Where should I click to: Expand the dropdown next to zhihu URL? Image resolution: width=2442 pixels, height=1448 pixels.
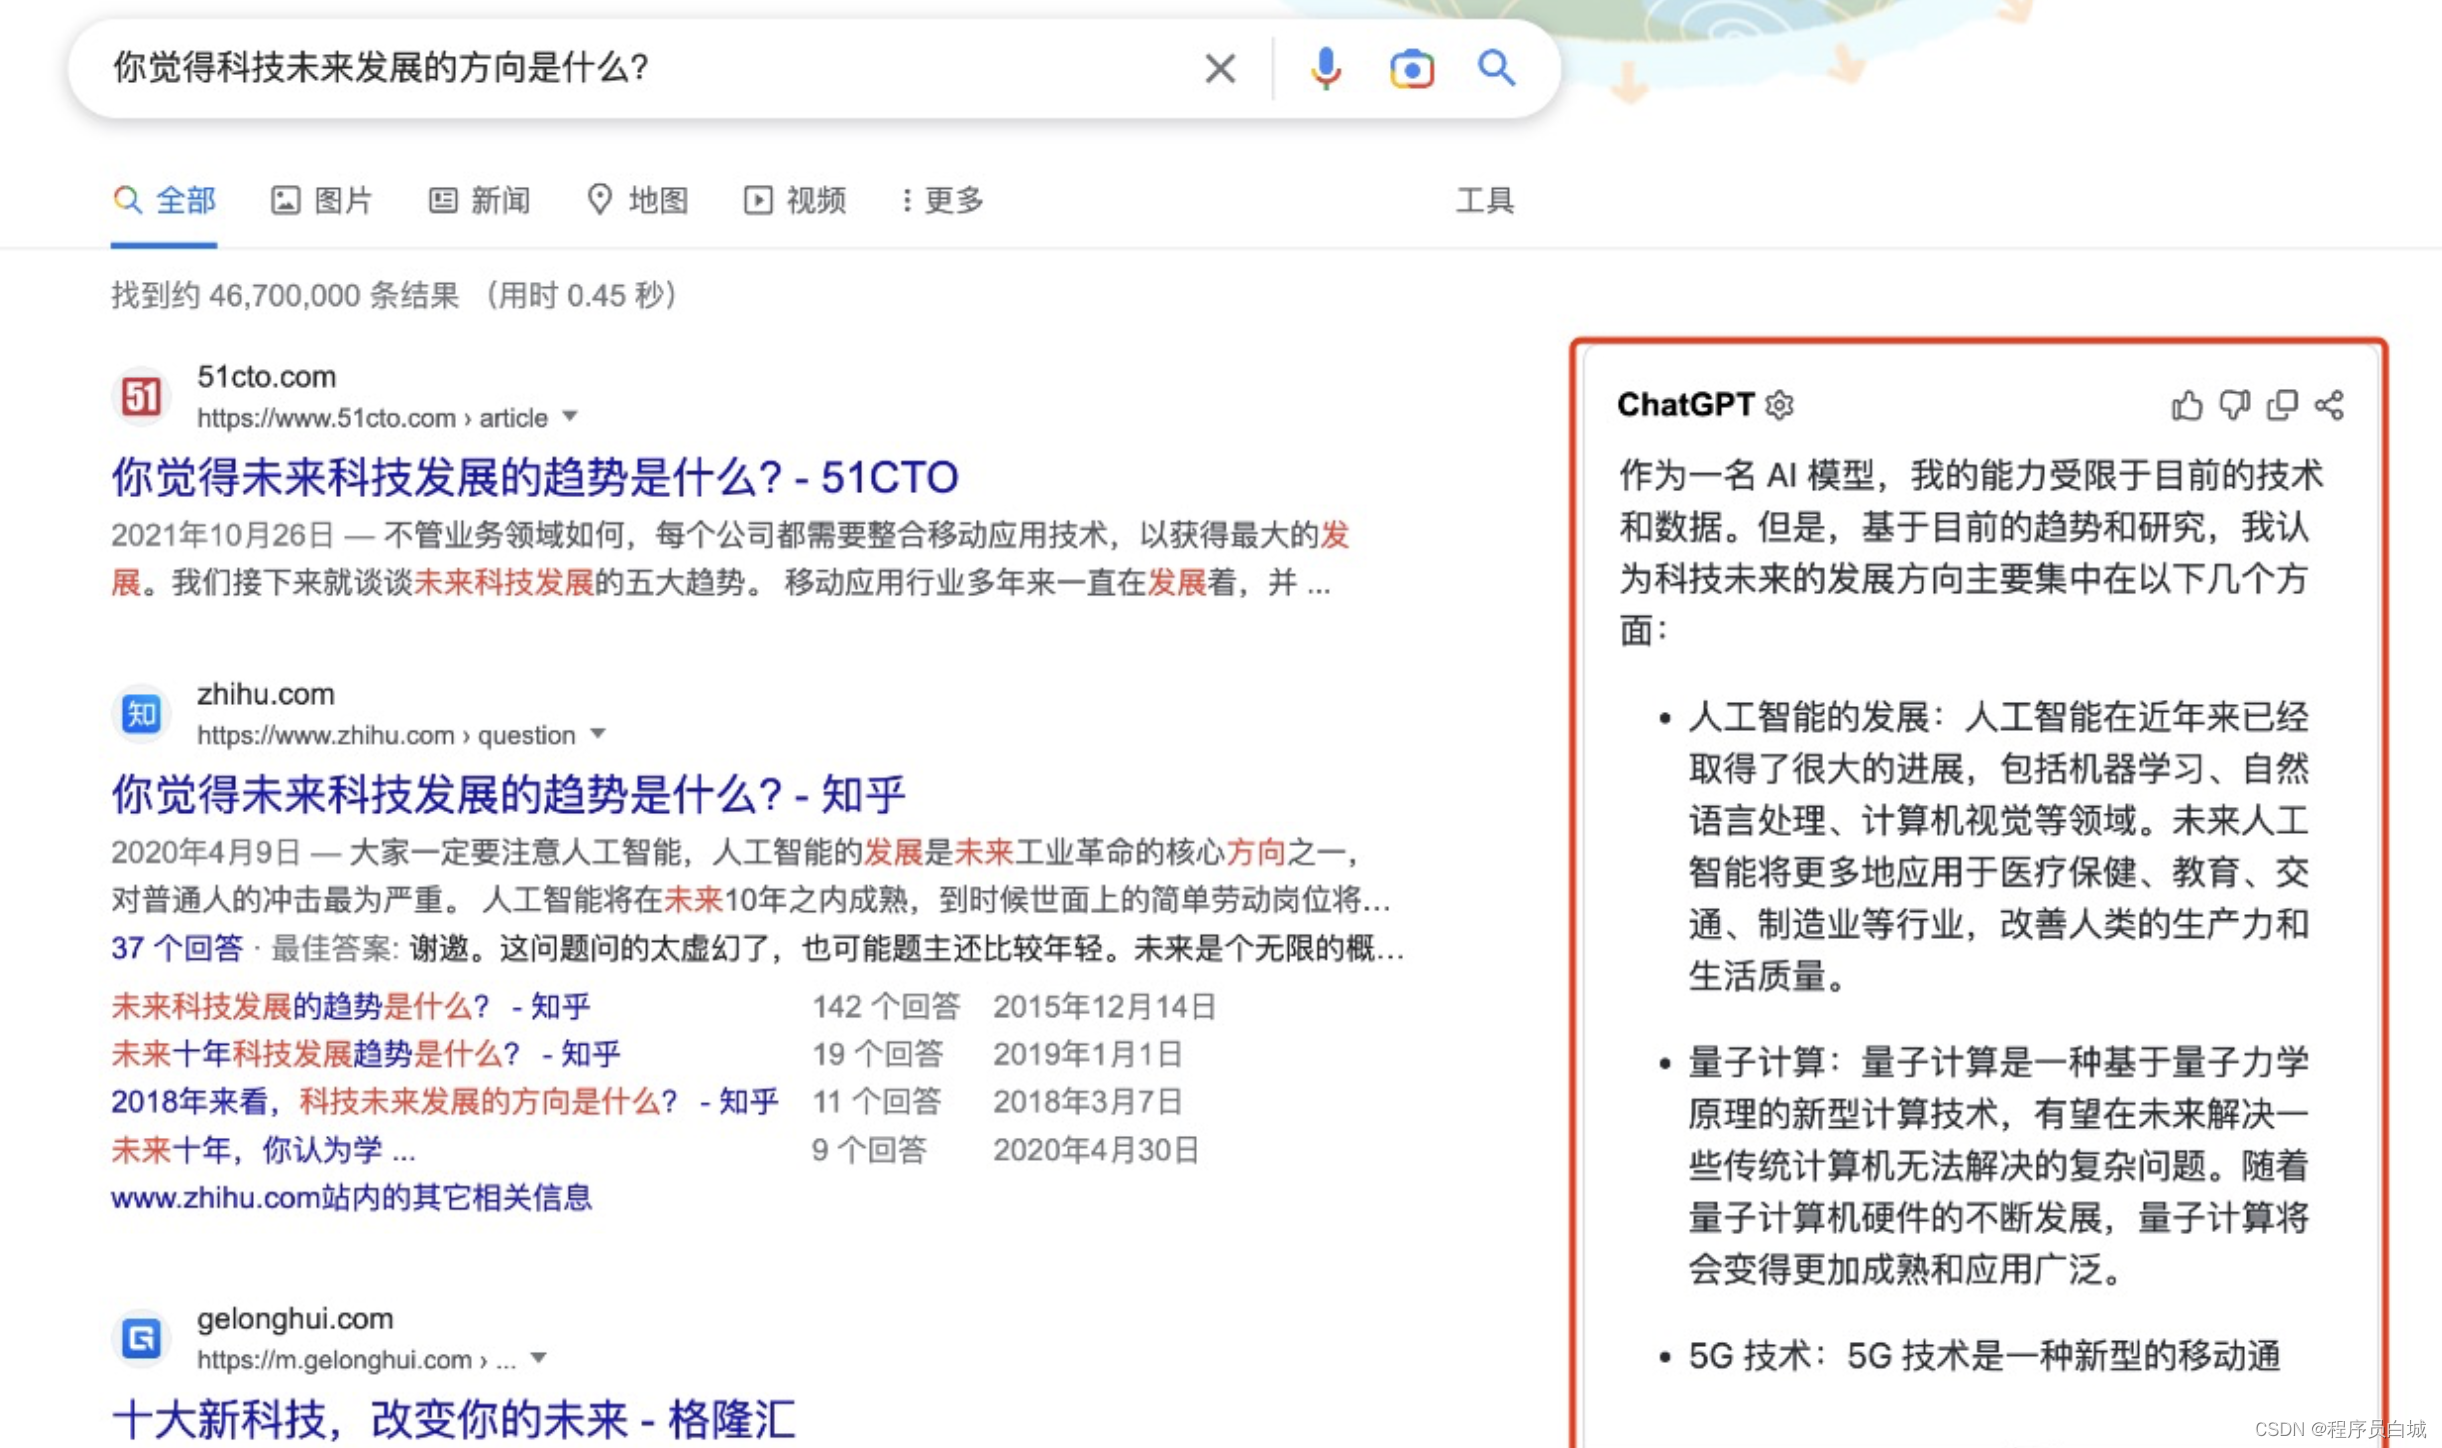[x=598, y=734]
